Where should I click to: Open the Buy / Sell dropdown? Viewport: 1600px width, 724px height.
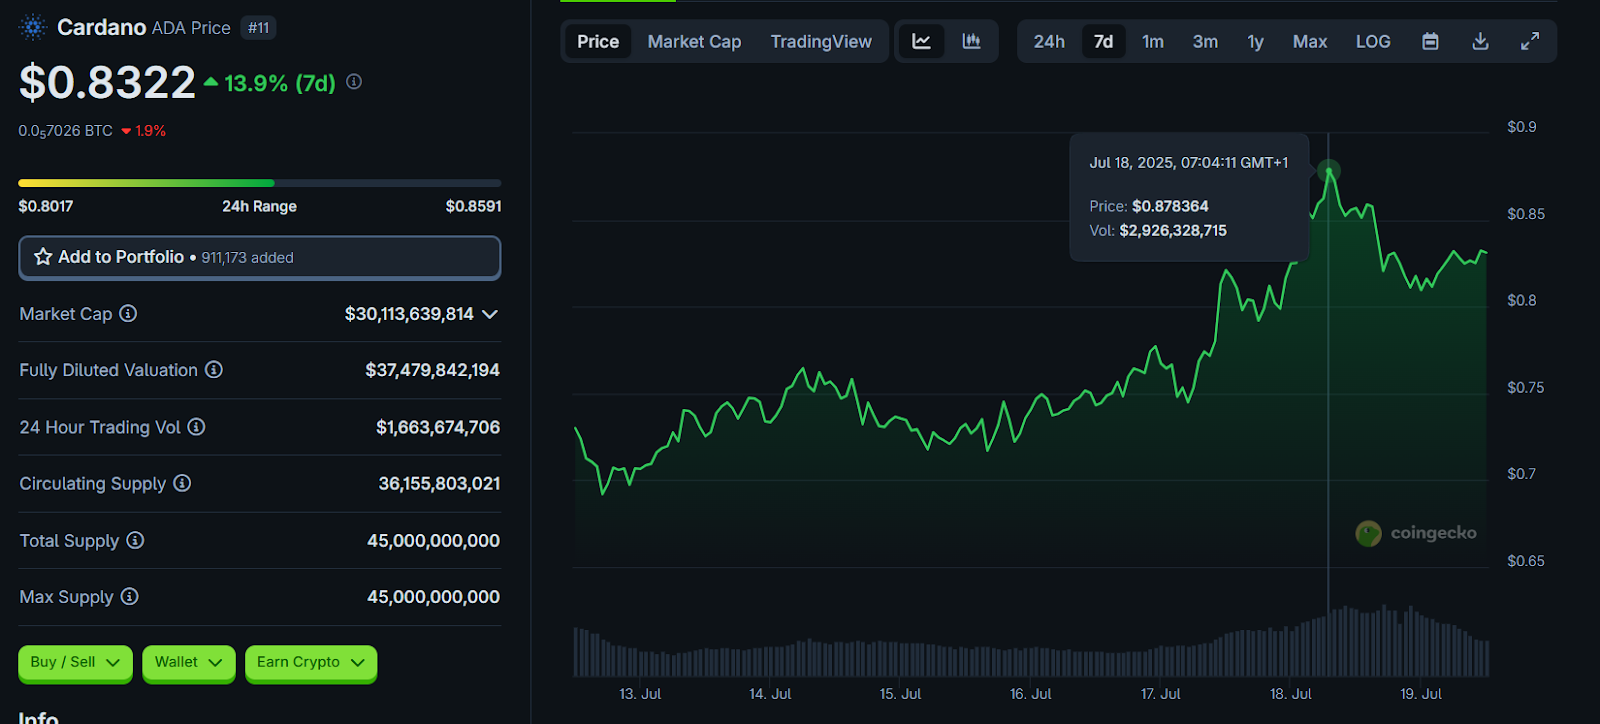coord(75,662)
